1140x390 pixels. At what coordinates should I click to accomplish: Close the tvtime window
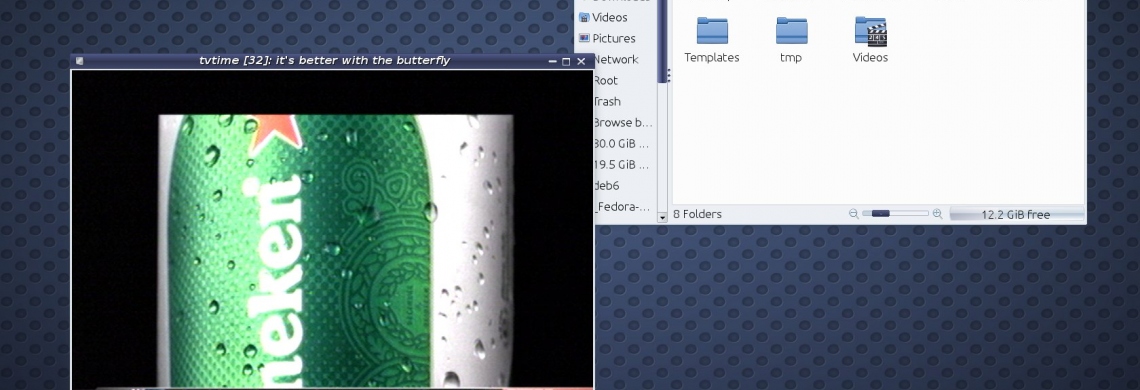pyautogui.click(x=581, y=62)
